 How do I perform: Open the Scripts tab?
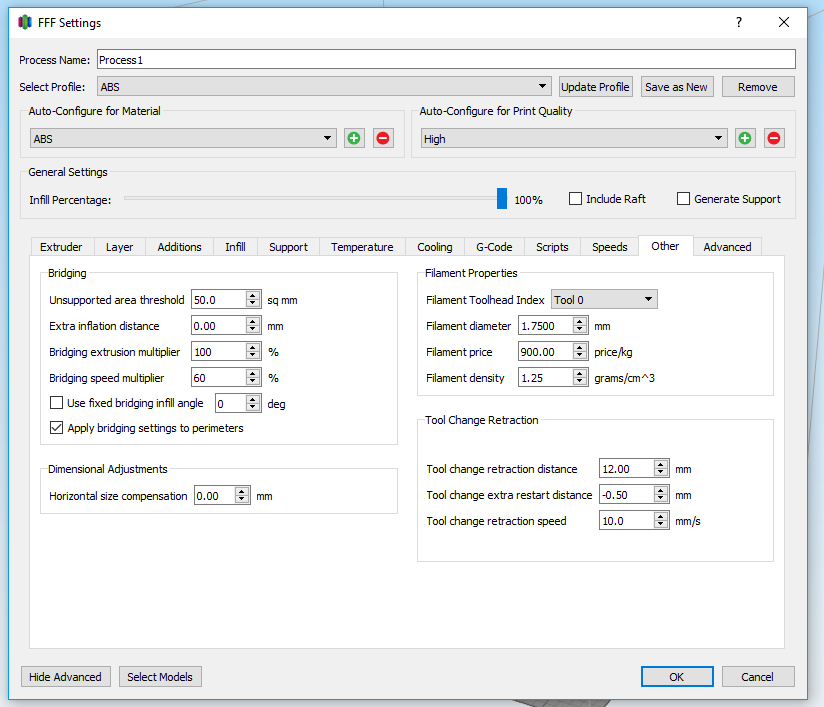(x=552, y=247)
